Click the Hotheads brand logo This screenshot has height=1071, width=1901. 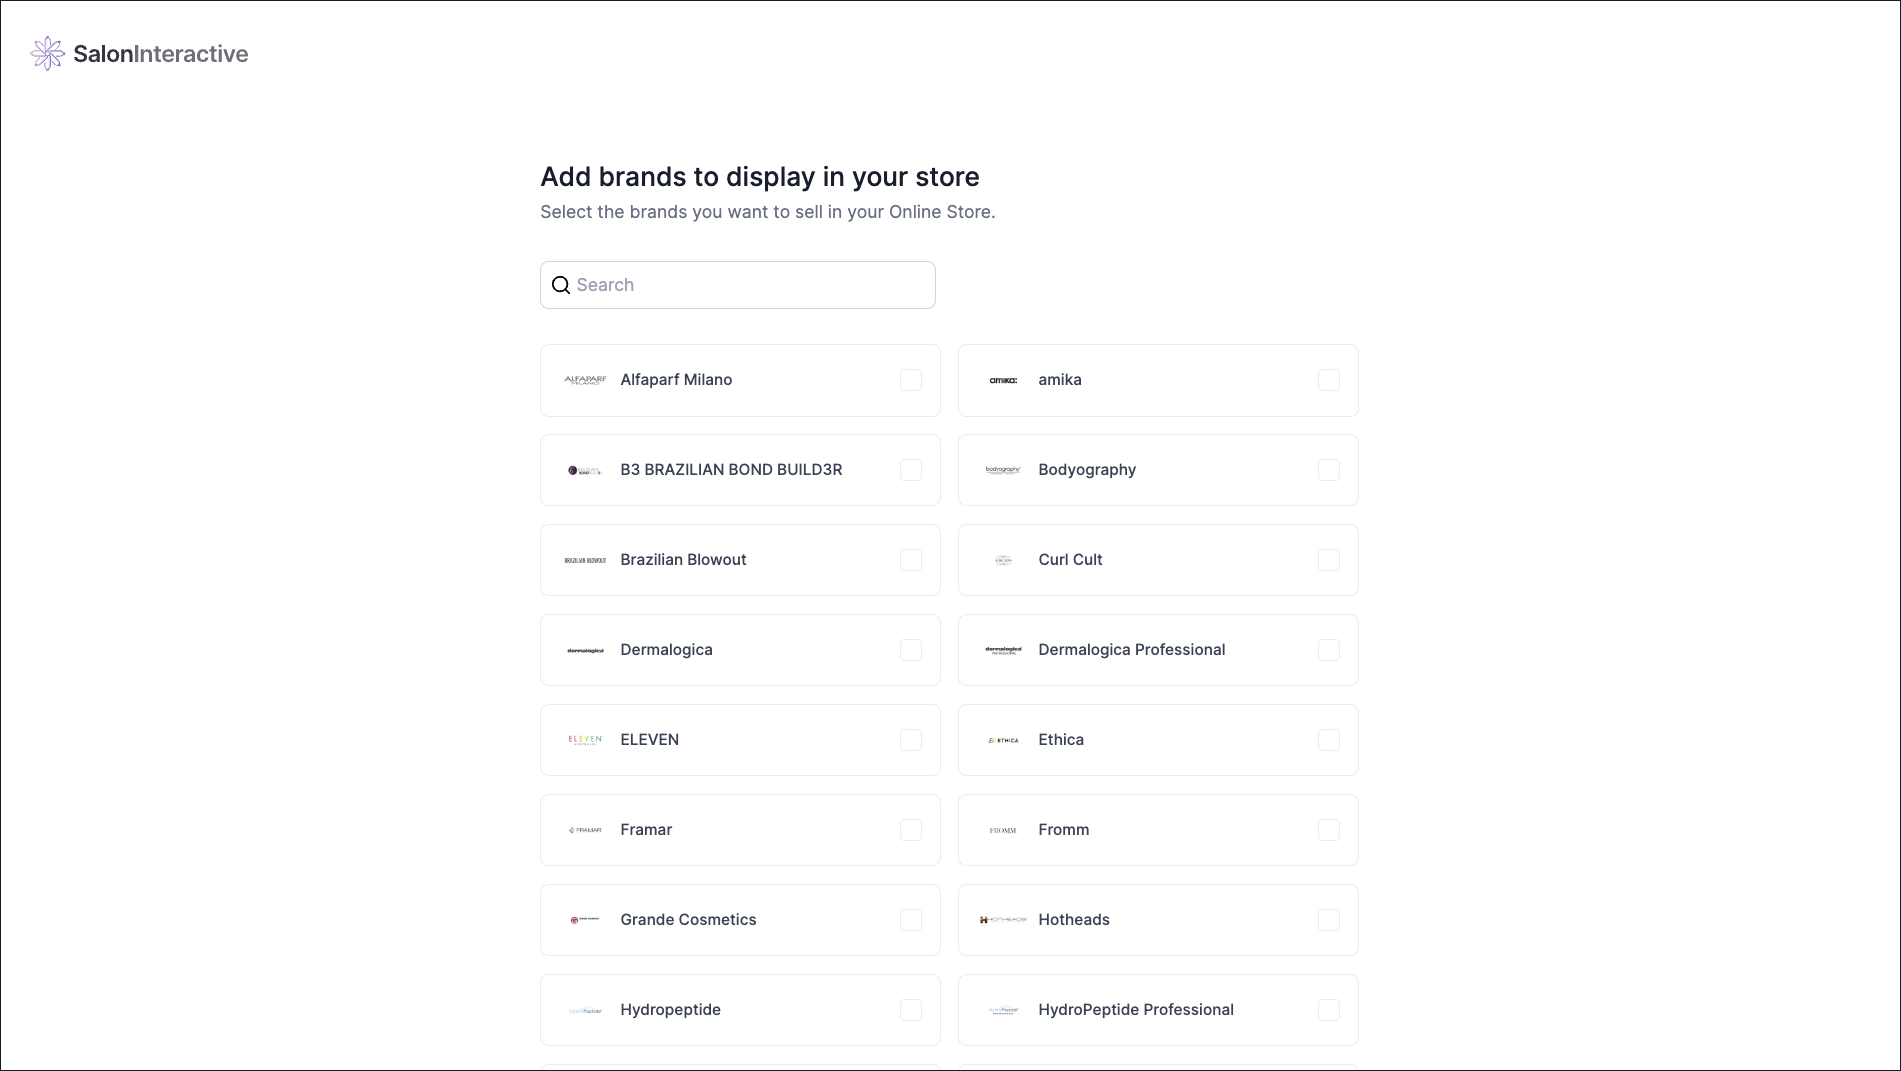[x=1002, y=919]
